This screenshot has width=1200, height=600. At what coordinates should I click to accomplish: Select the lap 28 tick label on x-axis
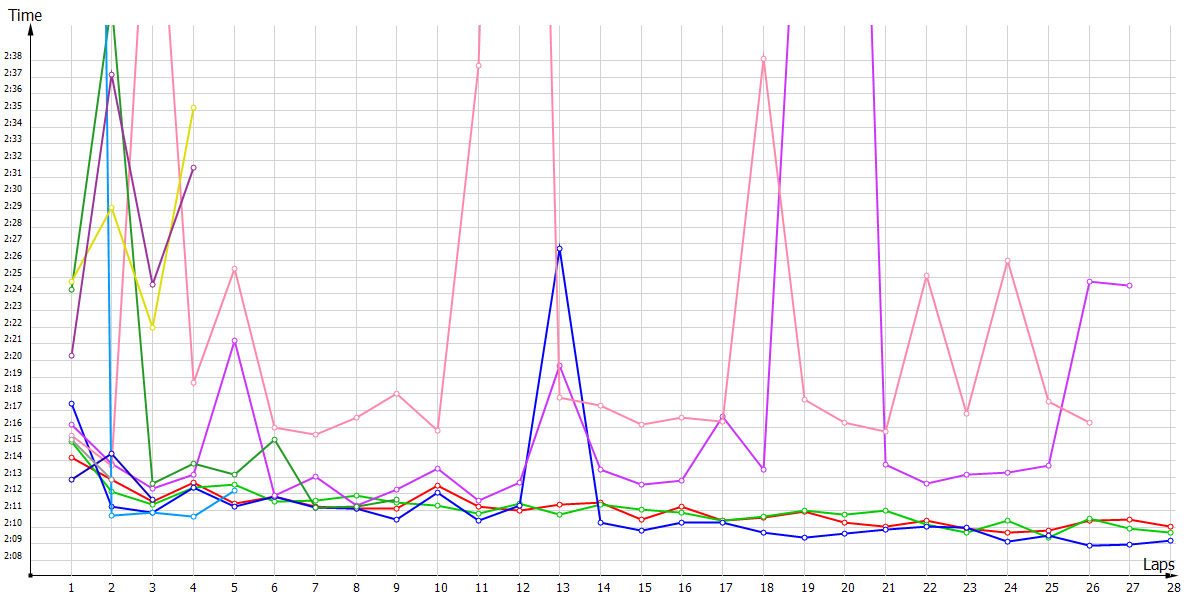1170,590
